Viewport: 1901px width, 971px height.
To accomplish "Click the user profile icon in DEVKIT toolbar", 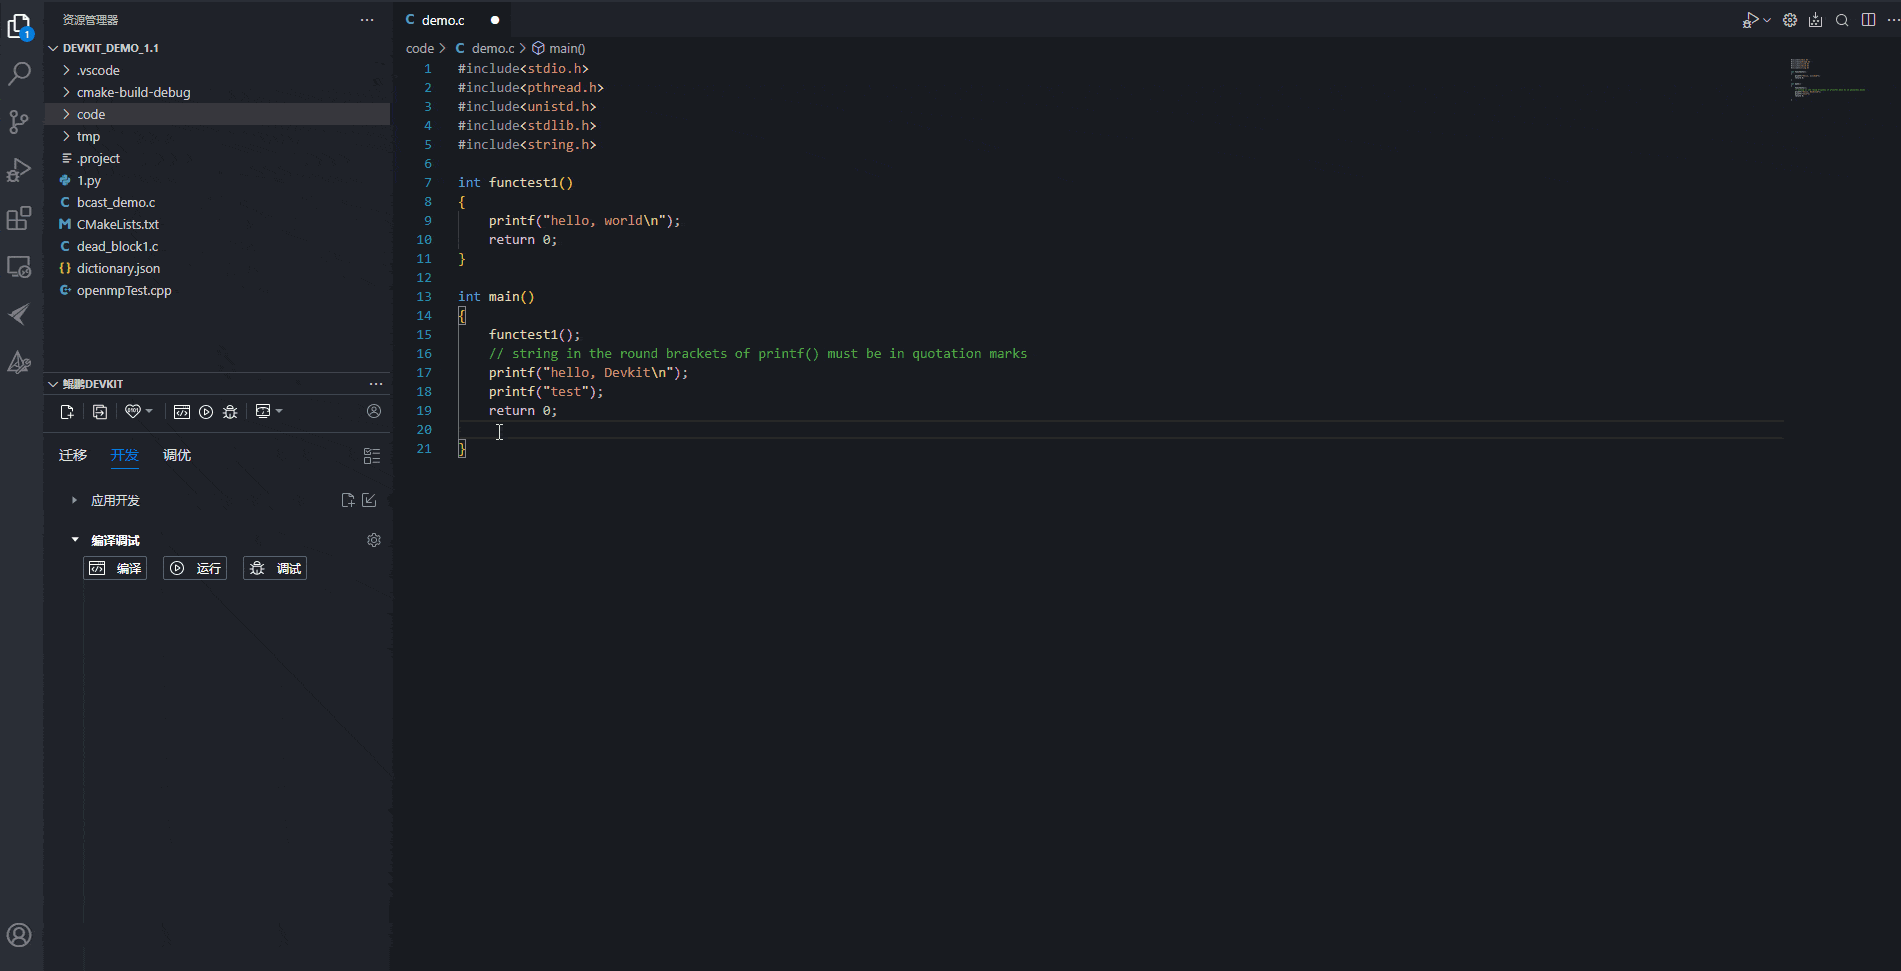I will [374, 411].
